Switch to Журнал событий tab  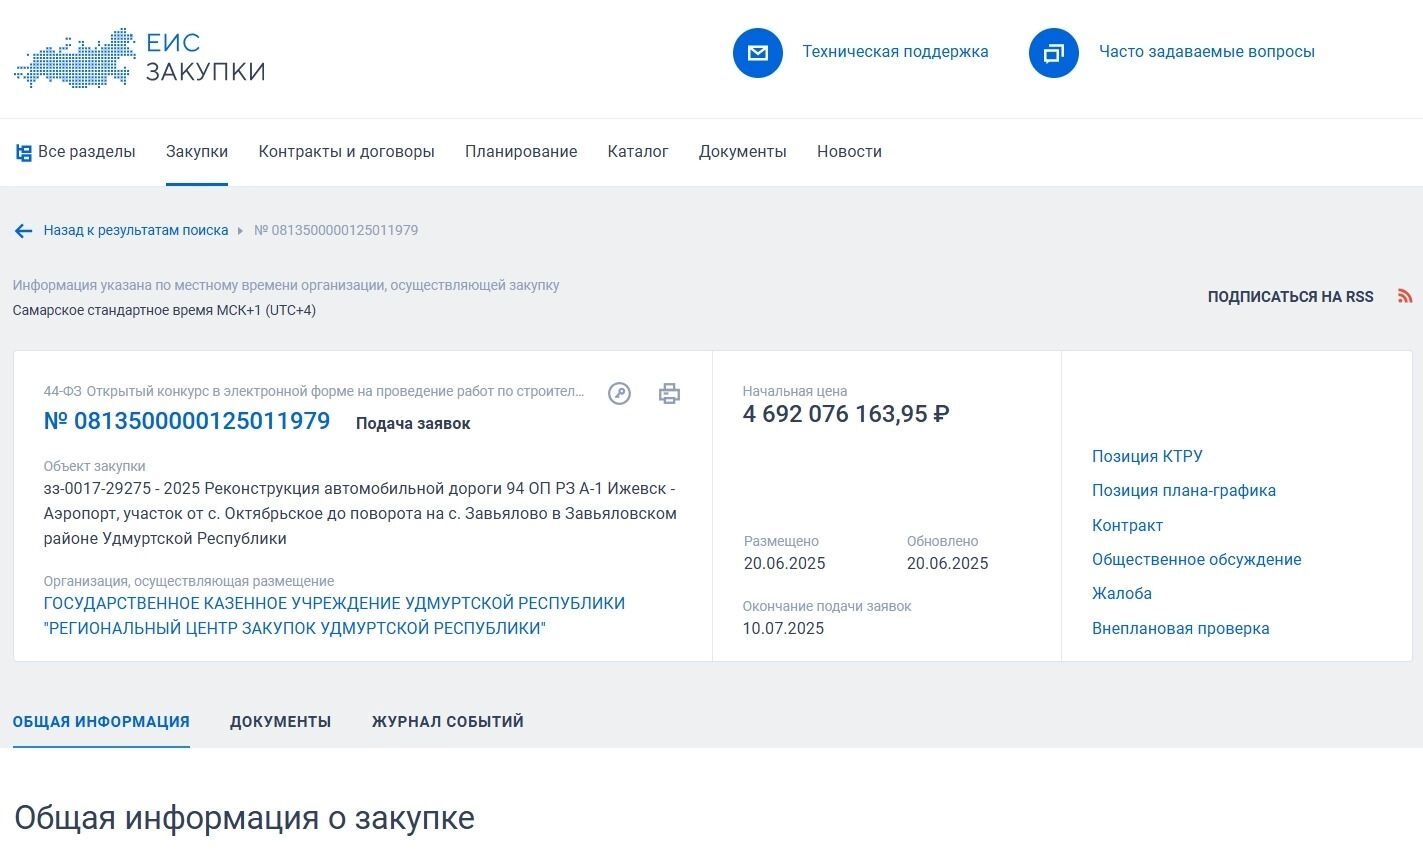(x=448, y=722)
